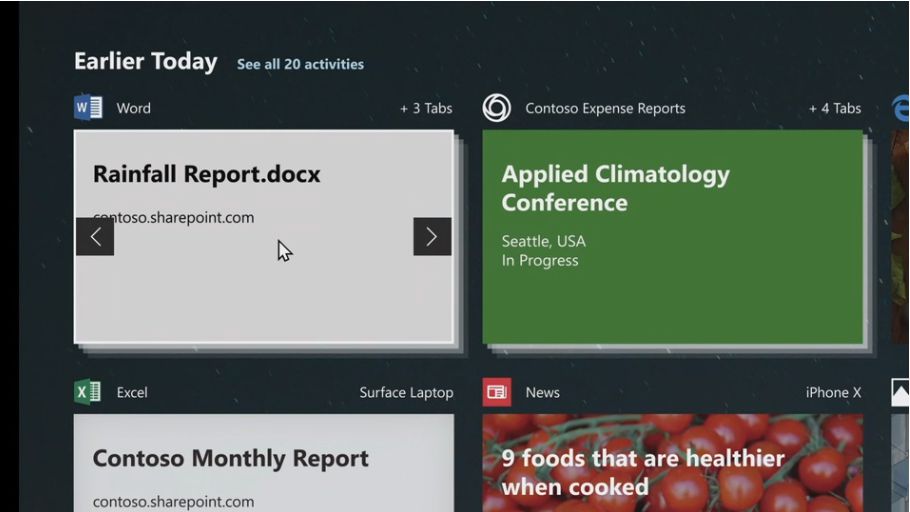Click the red News app icon
Image resolution: width=910 pixels, height=512 pixels.
pos(497,392)
